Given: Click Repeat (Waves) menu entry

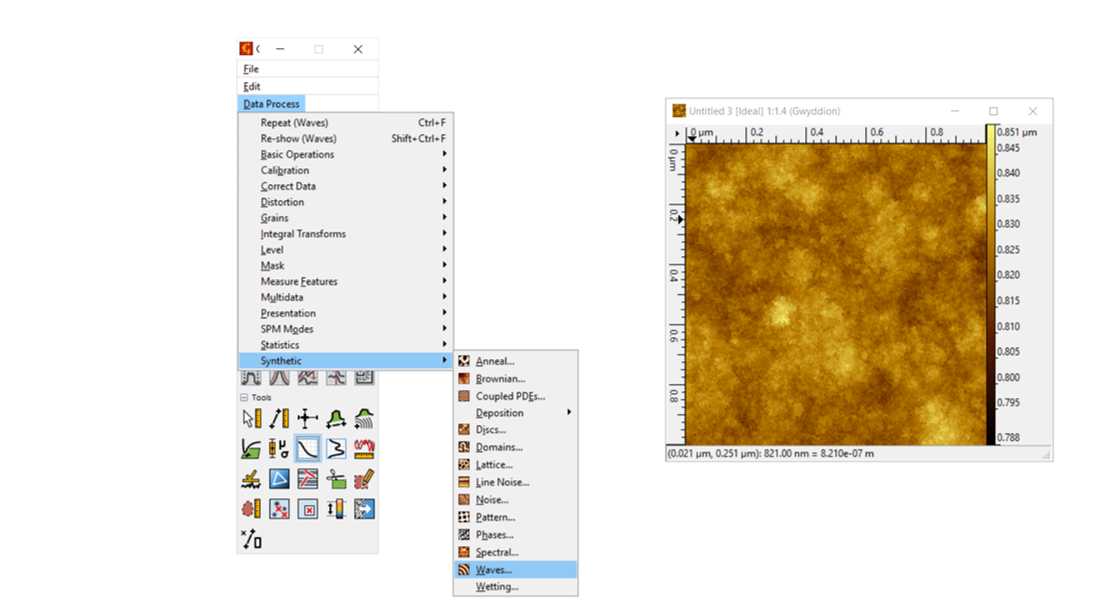Looking at the screenshot, I should [x=294, y=123].
